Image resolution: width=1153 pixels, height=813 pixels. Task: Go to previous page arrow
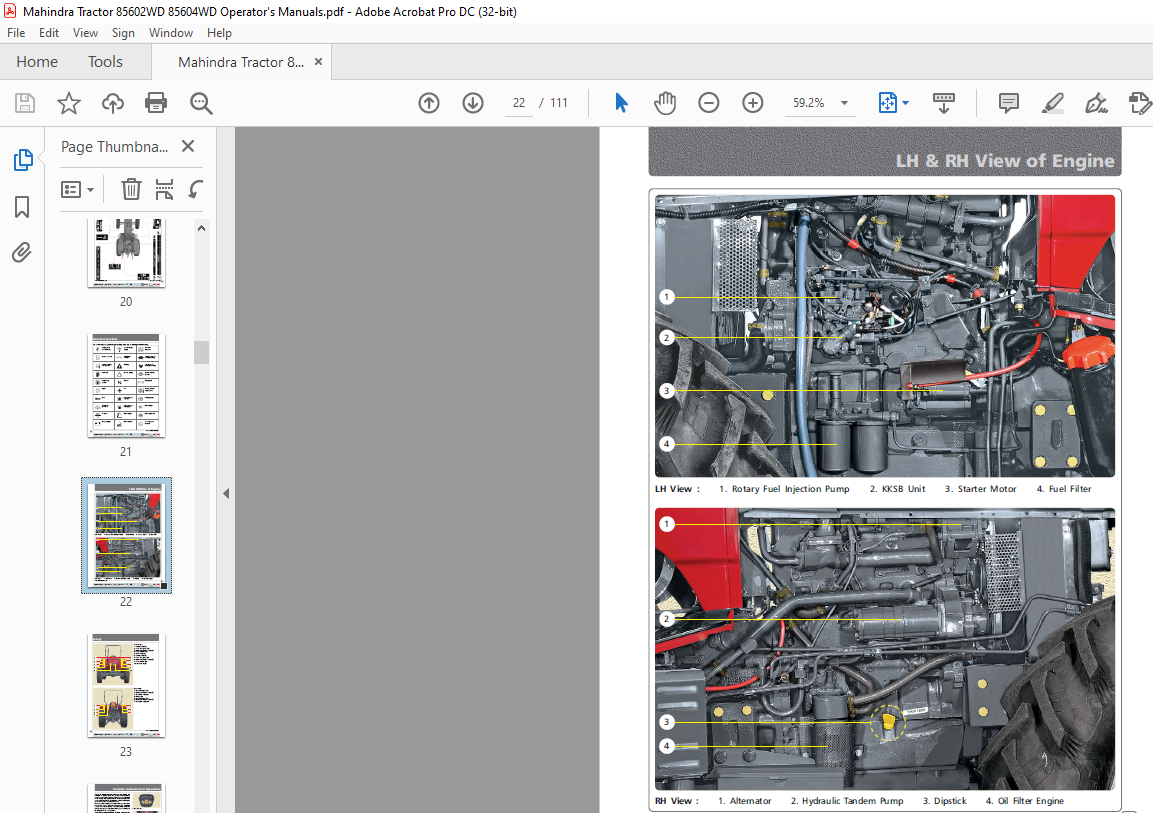(429, 103)
